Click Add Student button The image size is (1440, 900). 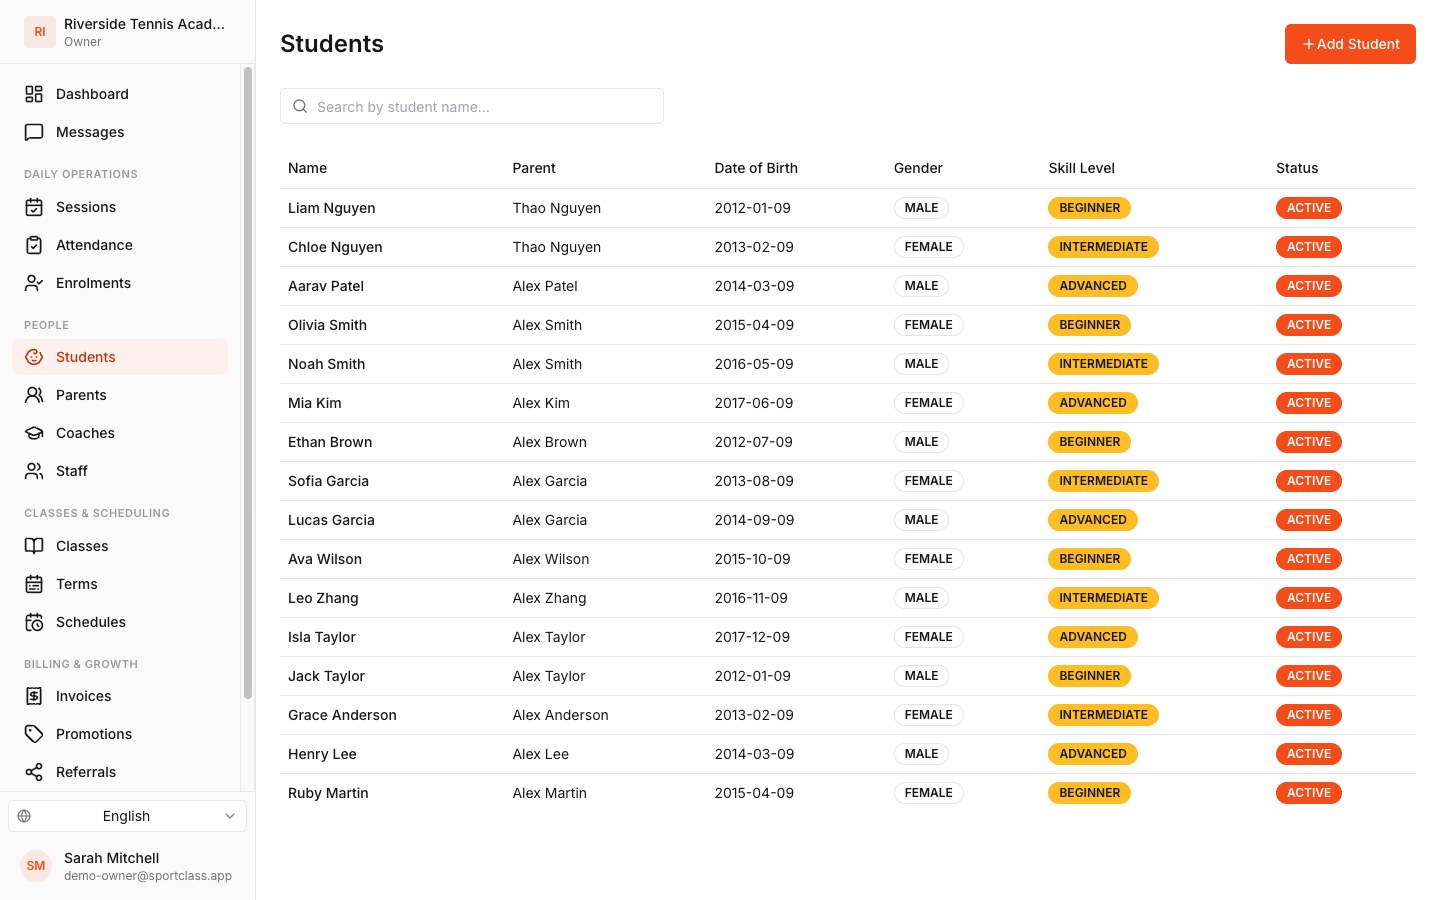point(1350,44)
